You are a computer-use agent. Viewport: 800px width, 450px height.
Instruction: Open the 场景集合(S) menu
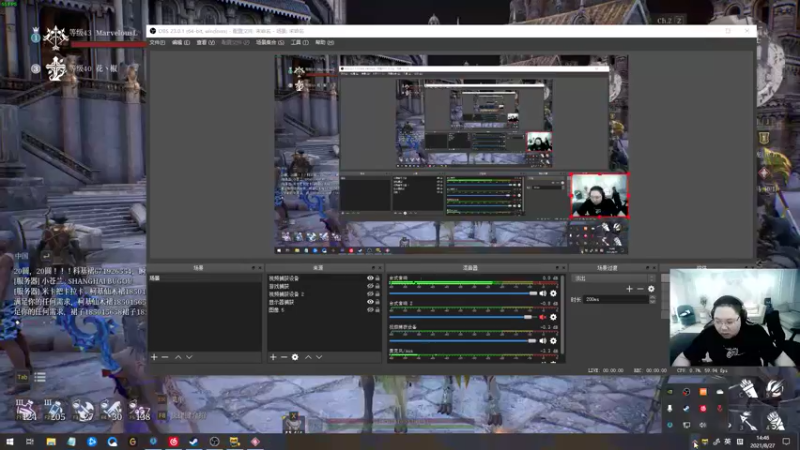pos(270,43)
